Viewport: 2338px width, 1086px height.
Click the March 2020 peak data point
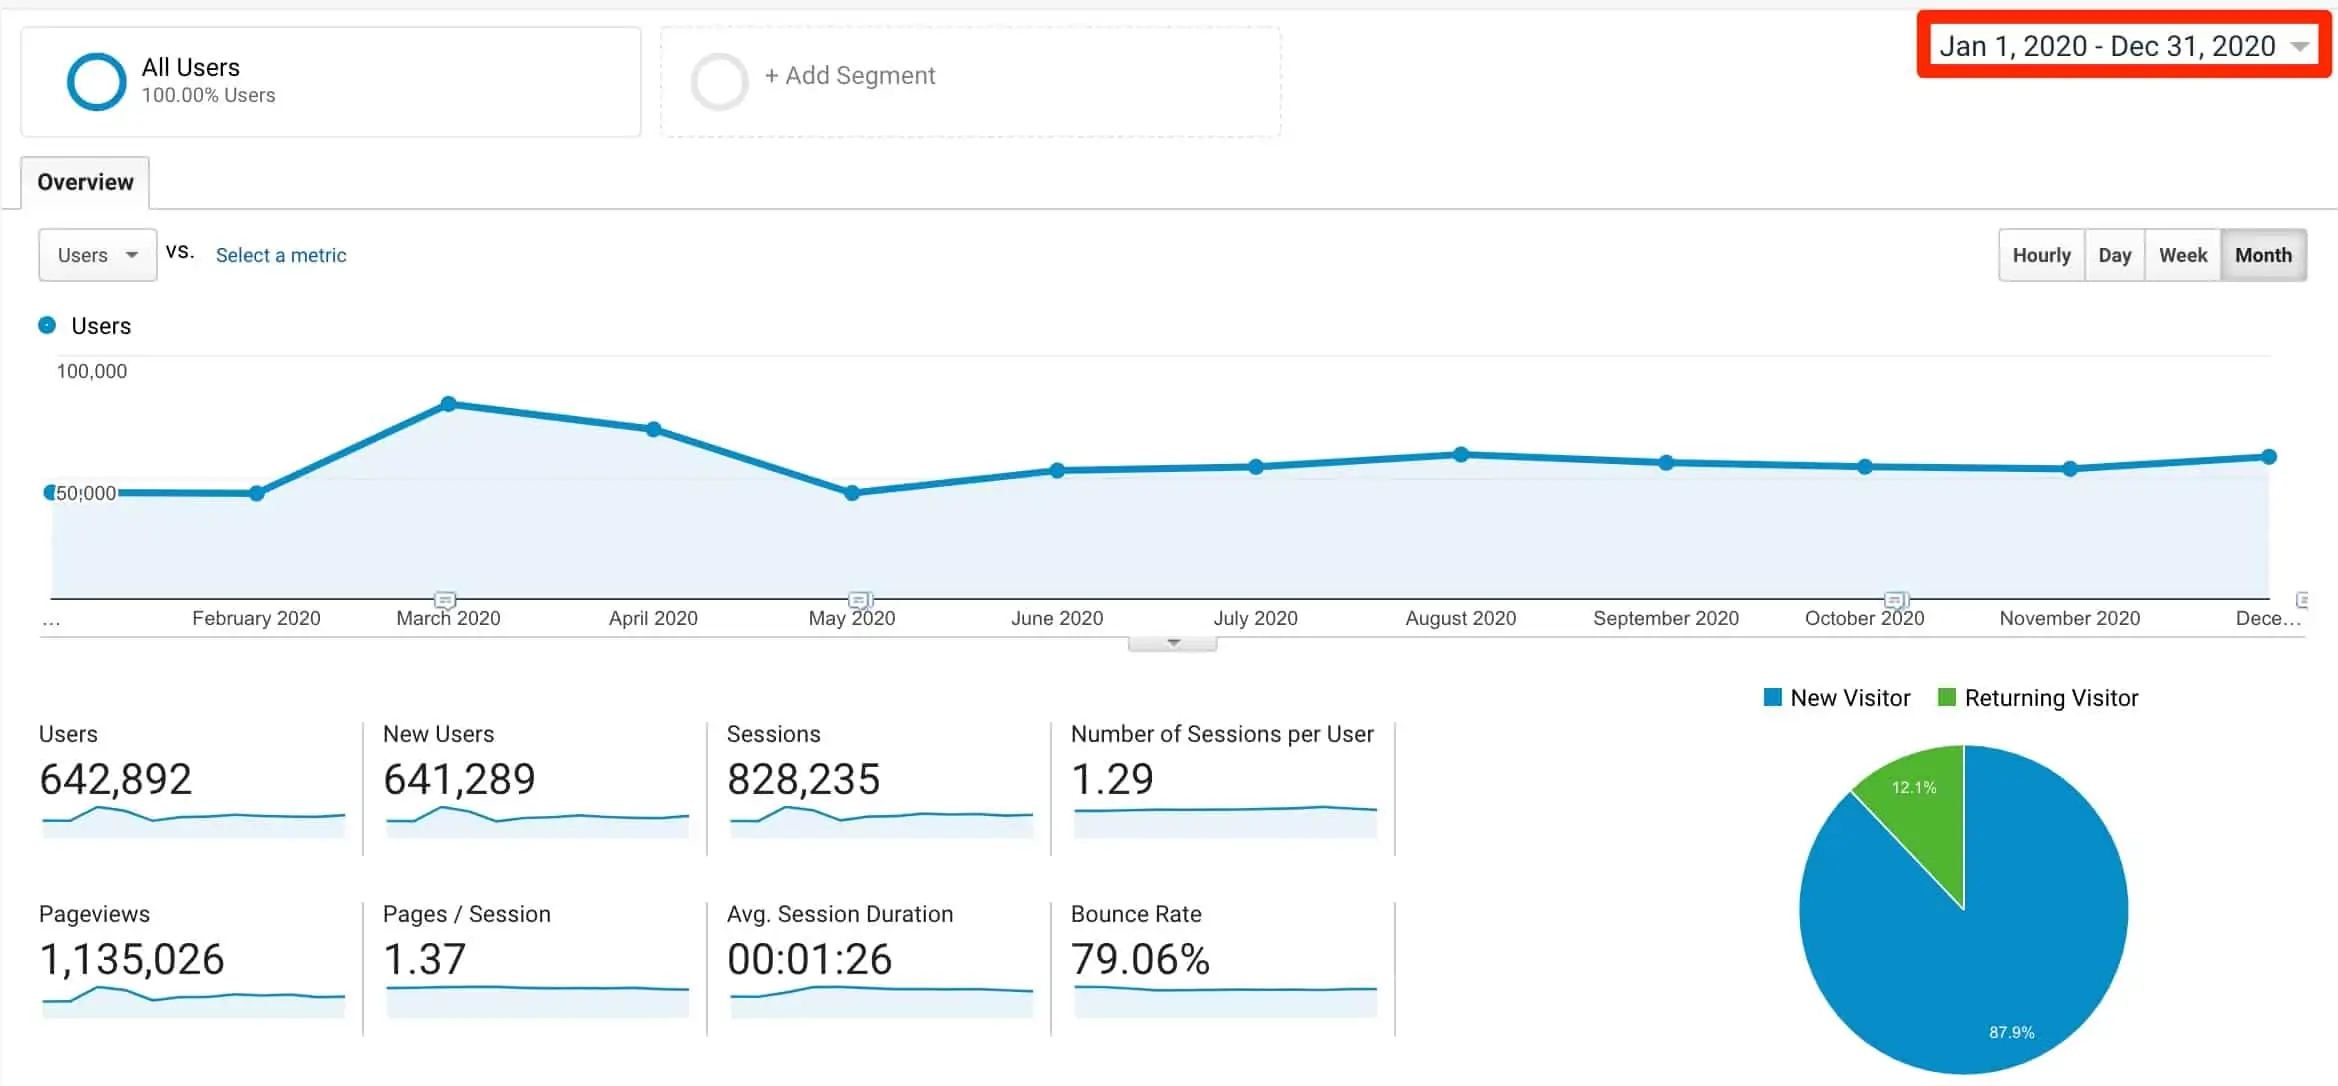449,404
